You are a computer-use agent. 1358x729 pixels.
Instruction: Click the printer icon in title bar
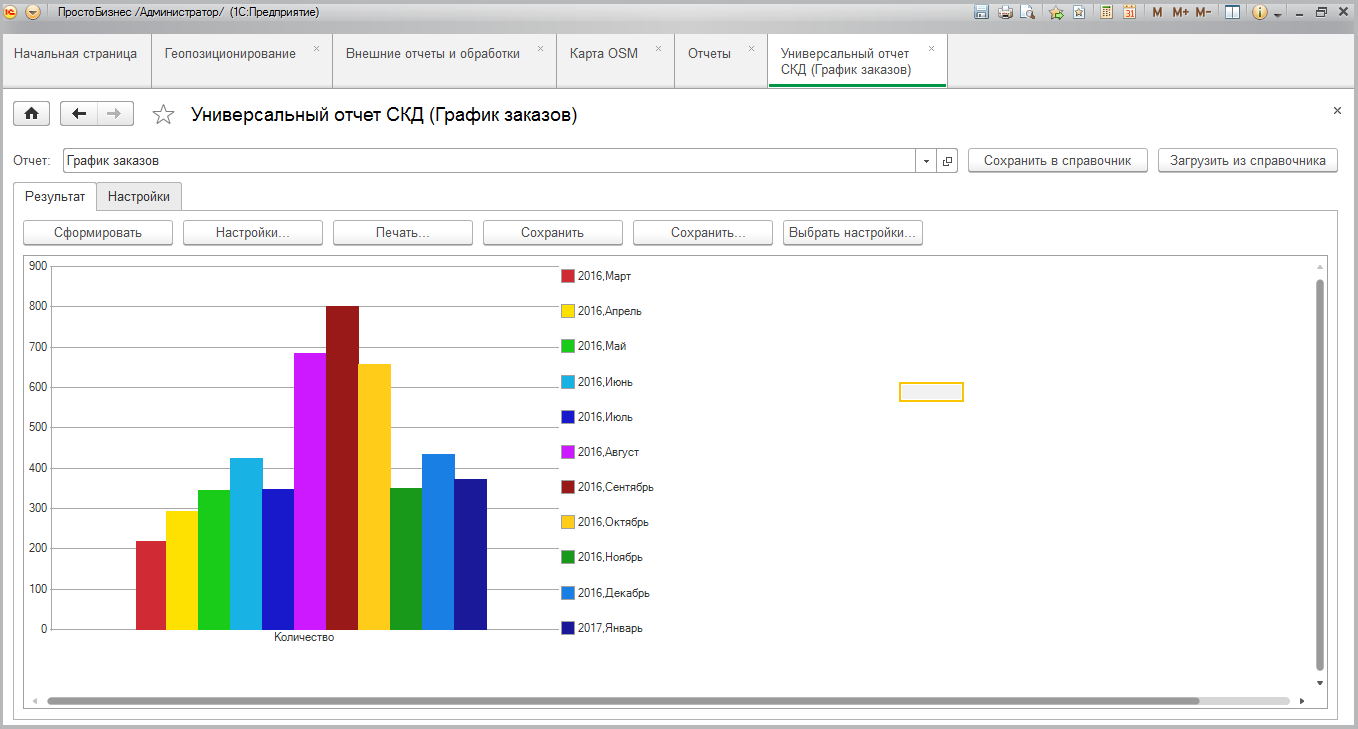pyautogui.click(x=1005, y=12)
